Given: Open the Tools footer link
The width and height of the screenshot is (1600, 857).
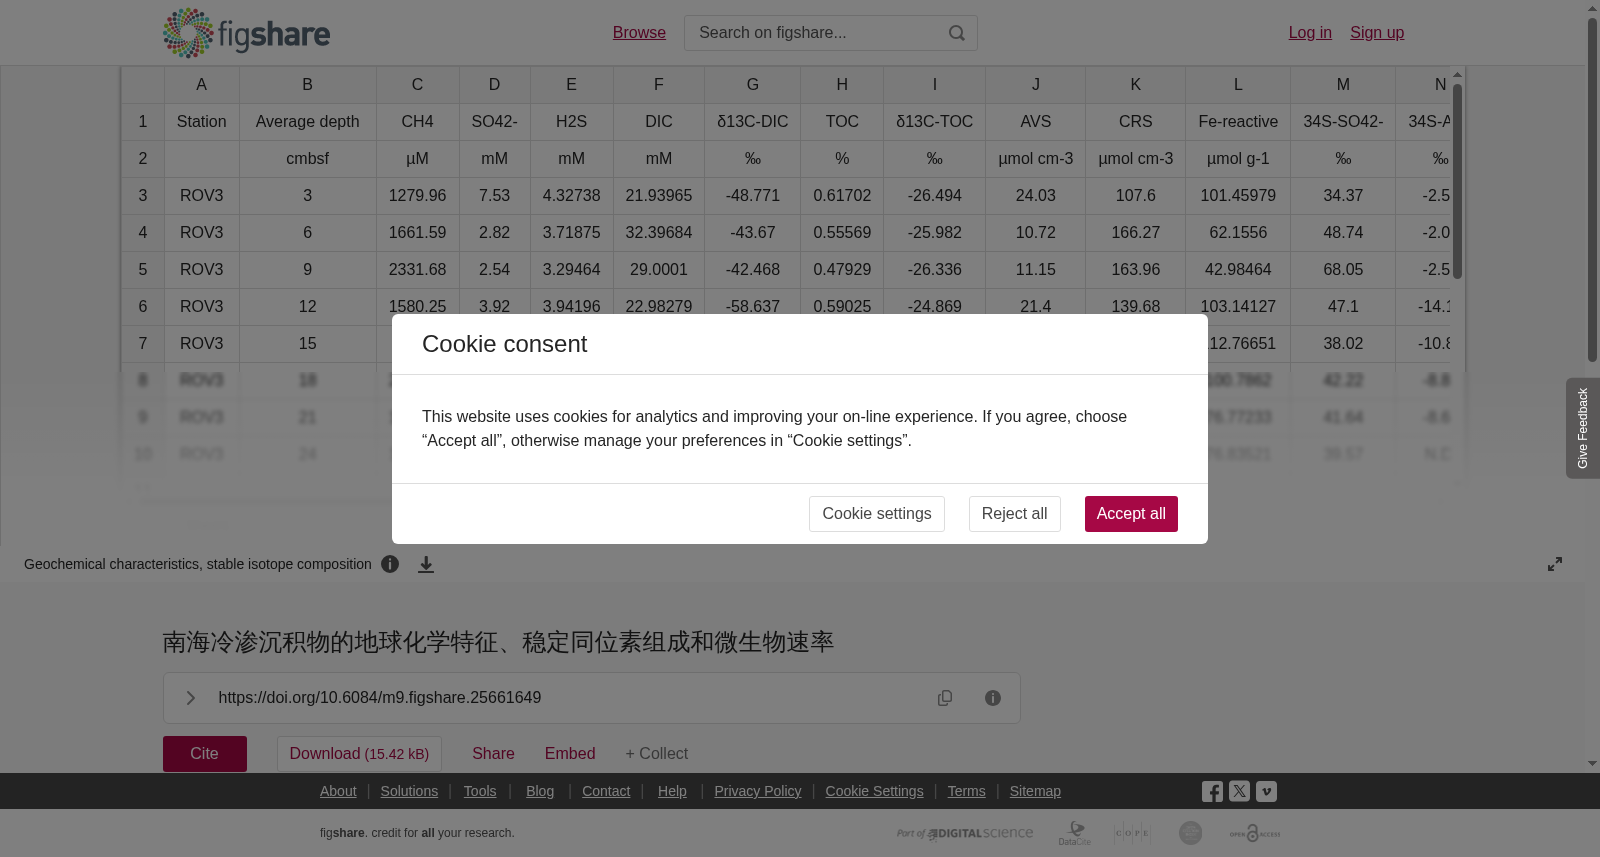Looking at the screenshot, I should 480,791.
